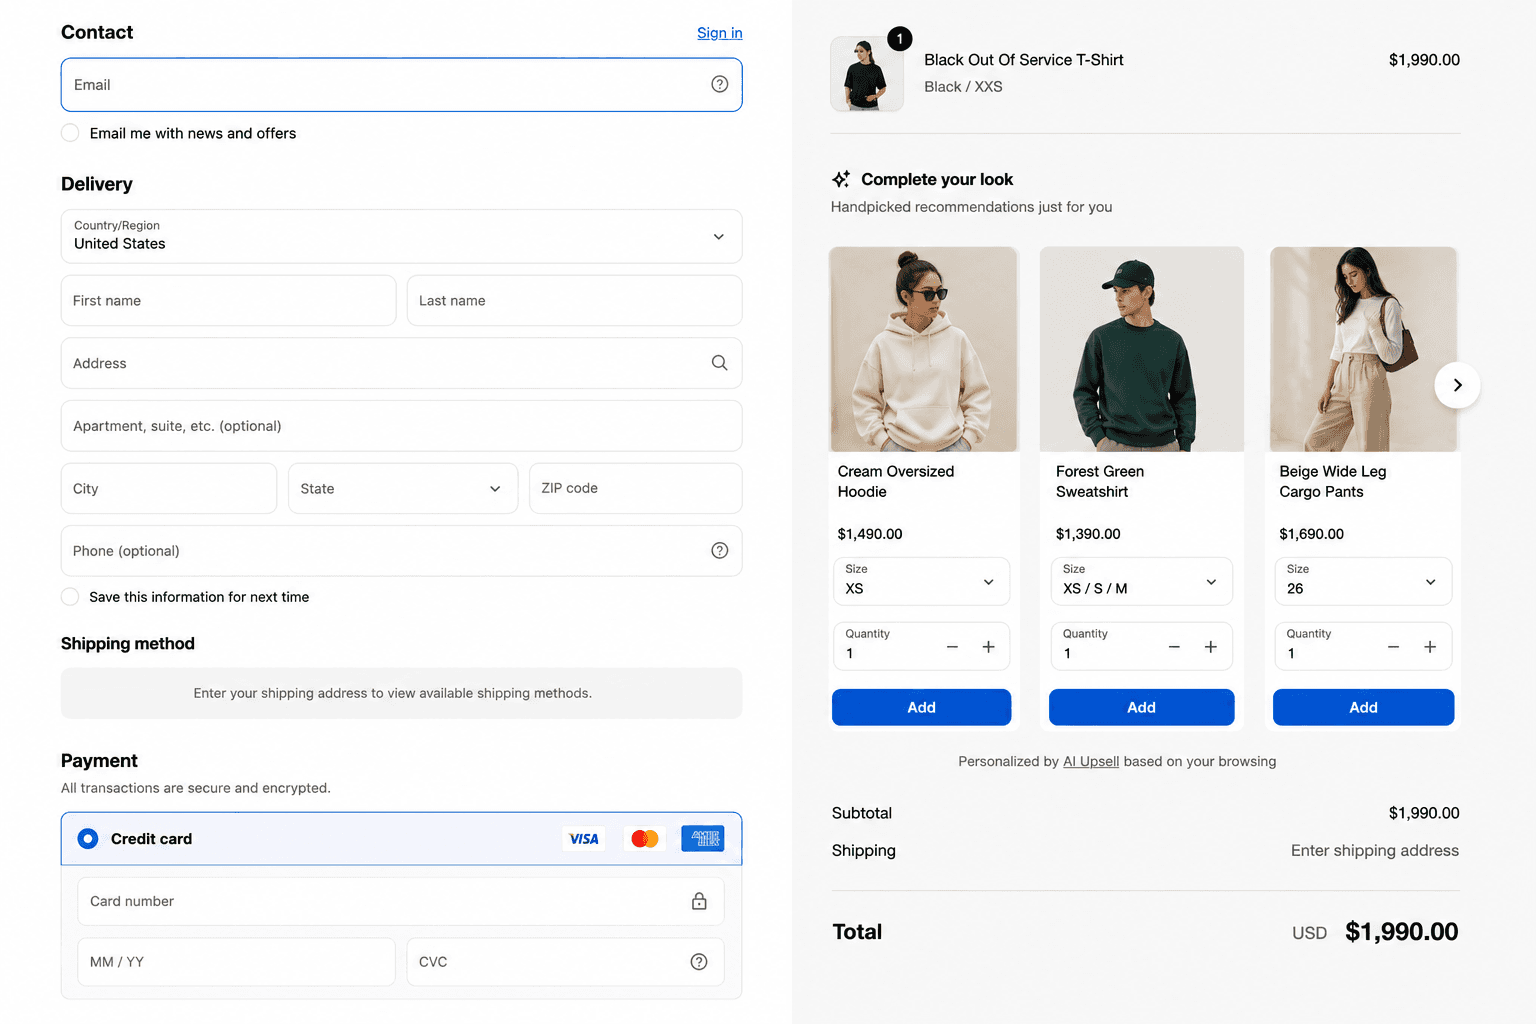Open the AI Upsell link

[x=1091, y=761]
